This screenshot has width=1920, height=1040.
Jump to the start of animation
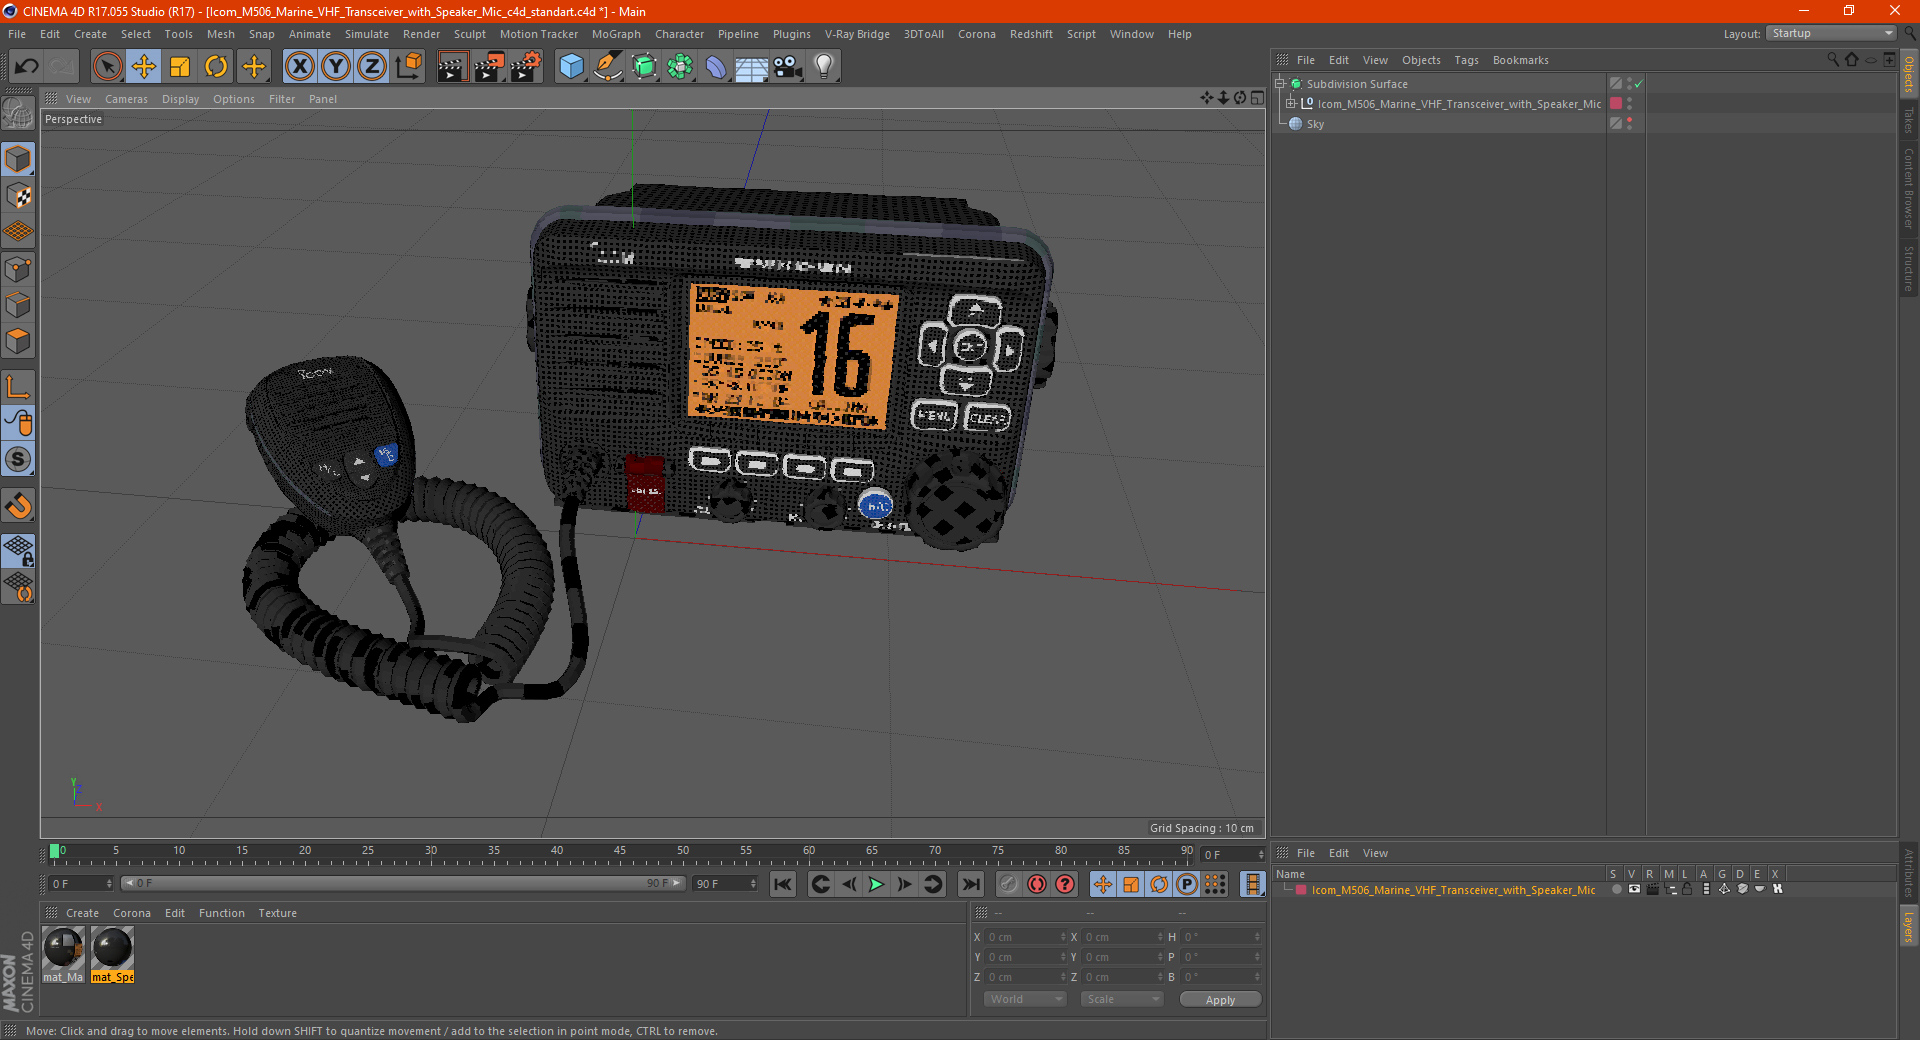pos(783,884)
